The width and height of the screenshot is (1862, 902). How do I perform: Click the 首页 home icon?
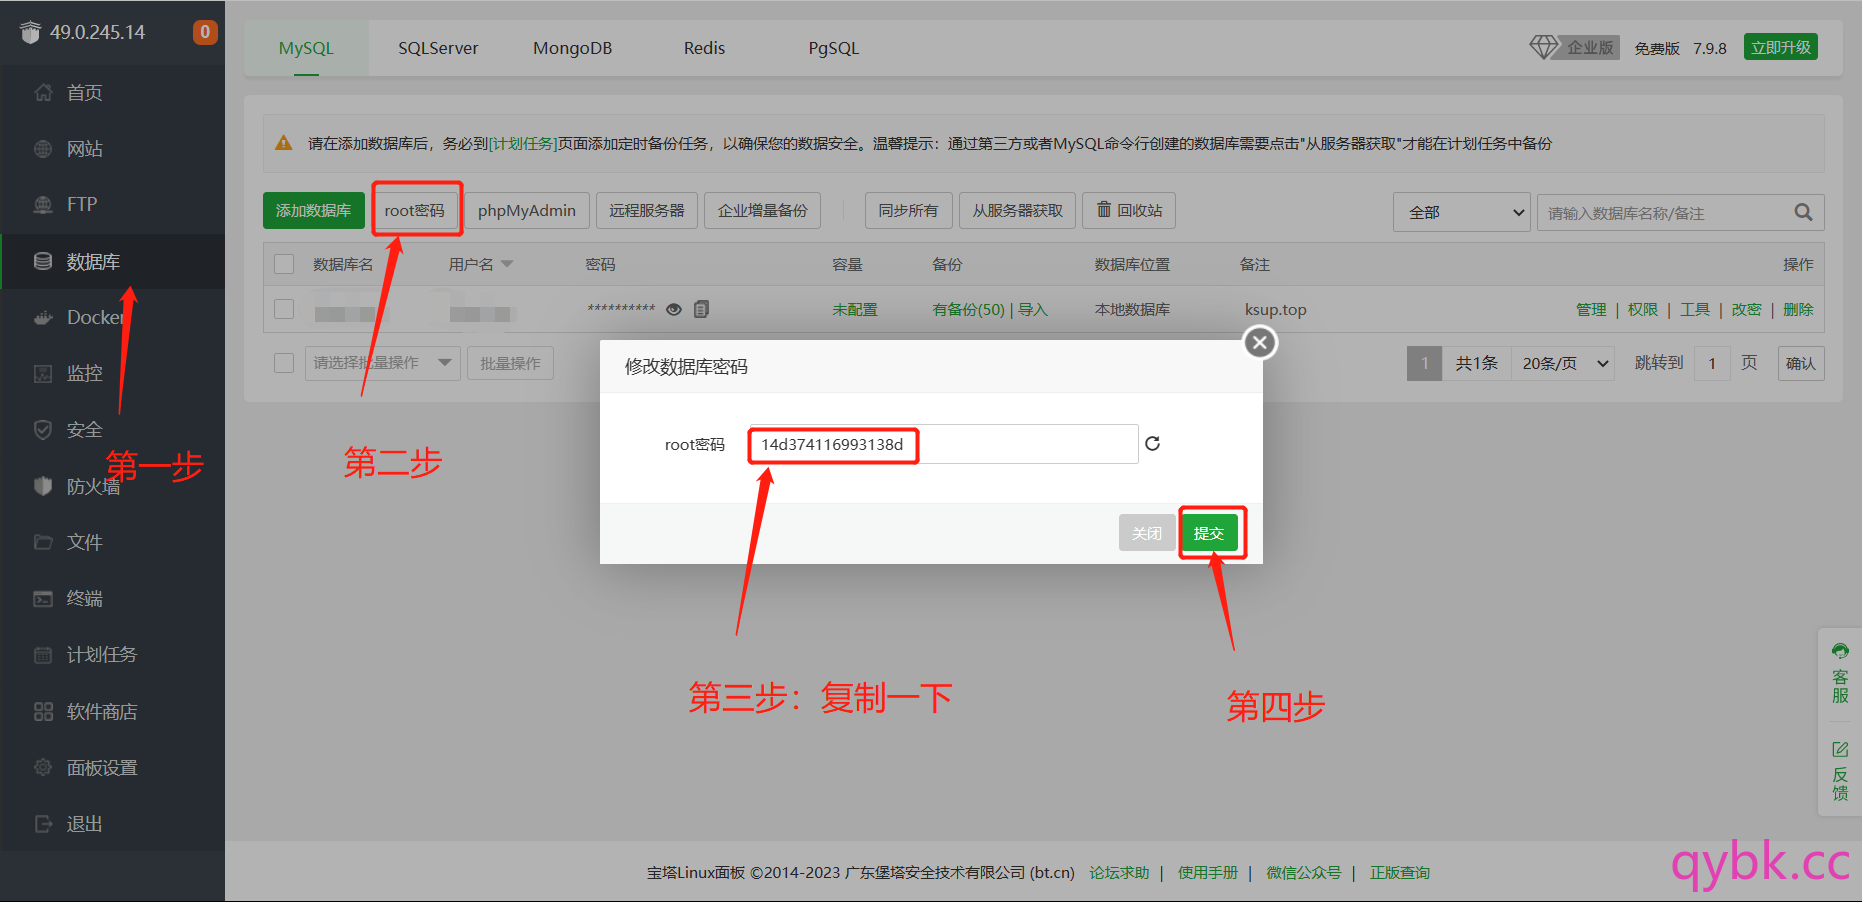click(43, 93)
